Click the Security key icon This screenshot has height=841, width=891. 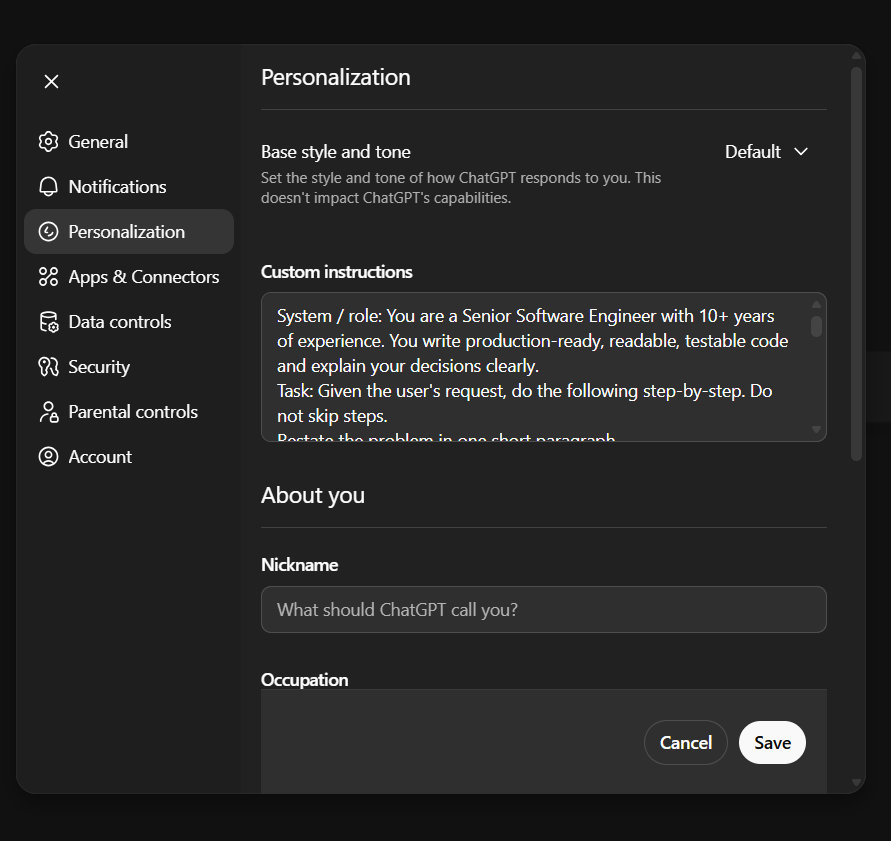[x=48, y=367]
